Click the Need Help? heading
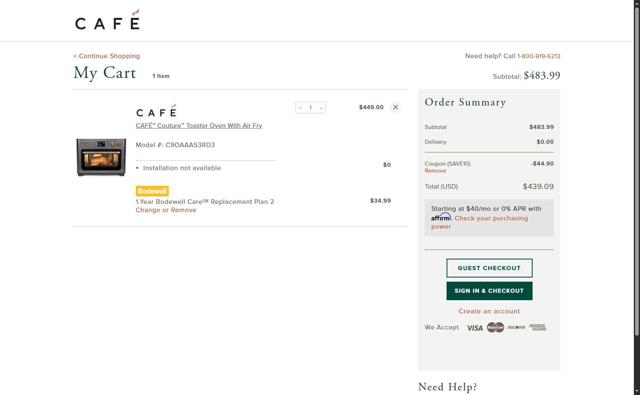The height and width of the screenshot is (395, 640). pyautogui.click(x=448, y=386)
